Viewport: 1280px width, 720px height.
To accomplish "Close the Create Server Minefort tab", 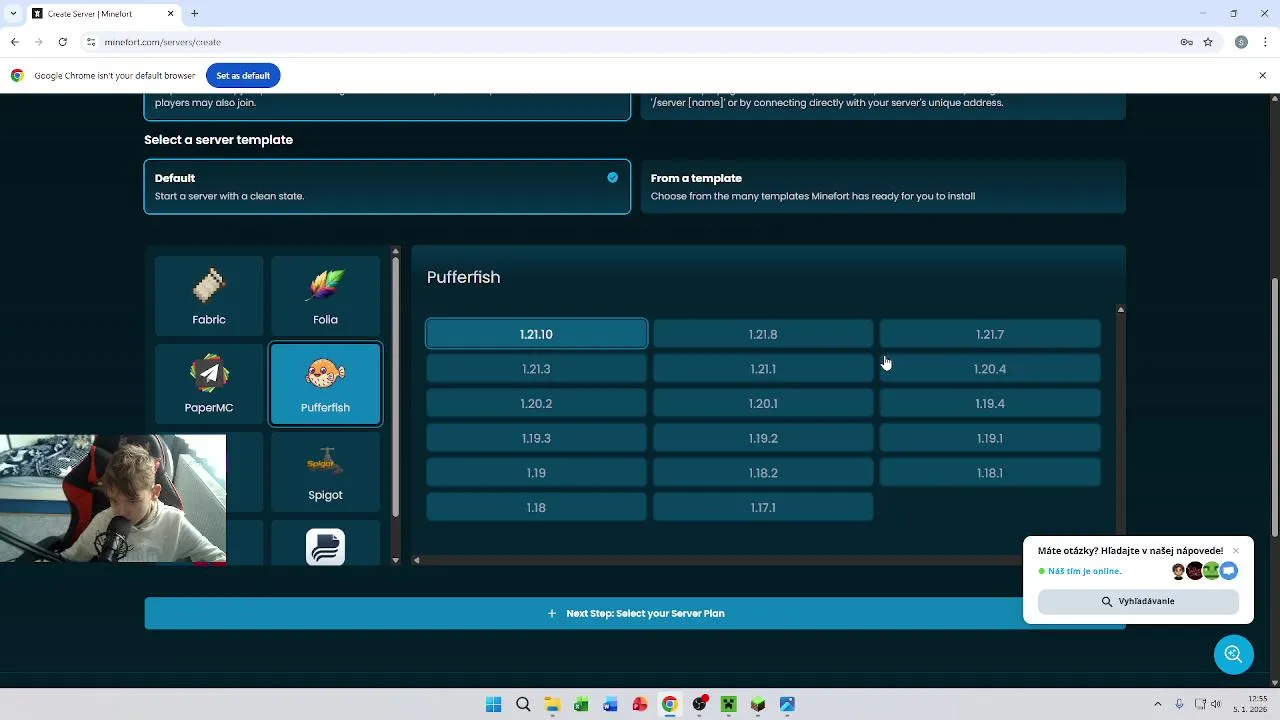I will click(x=170, y=14).
